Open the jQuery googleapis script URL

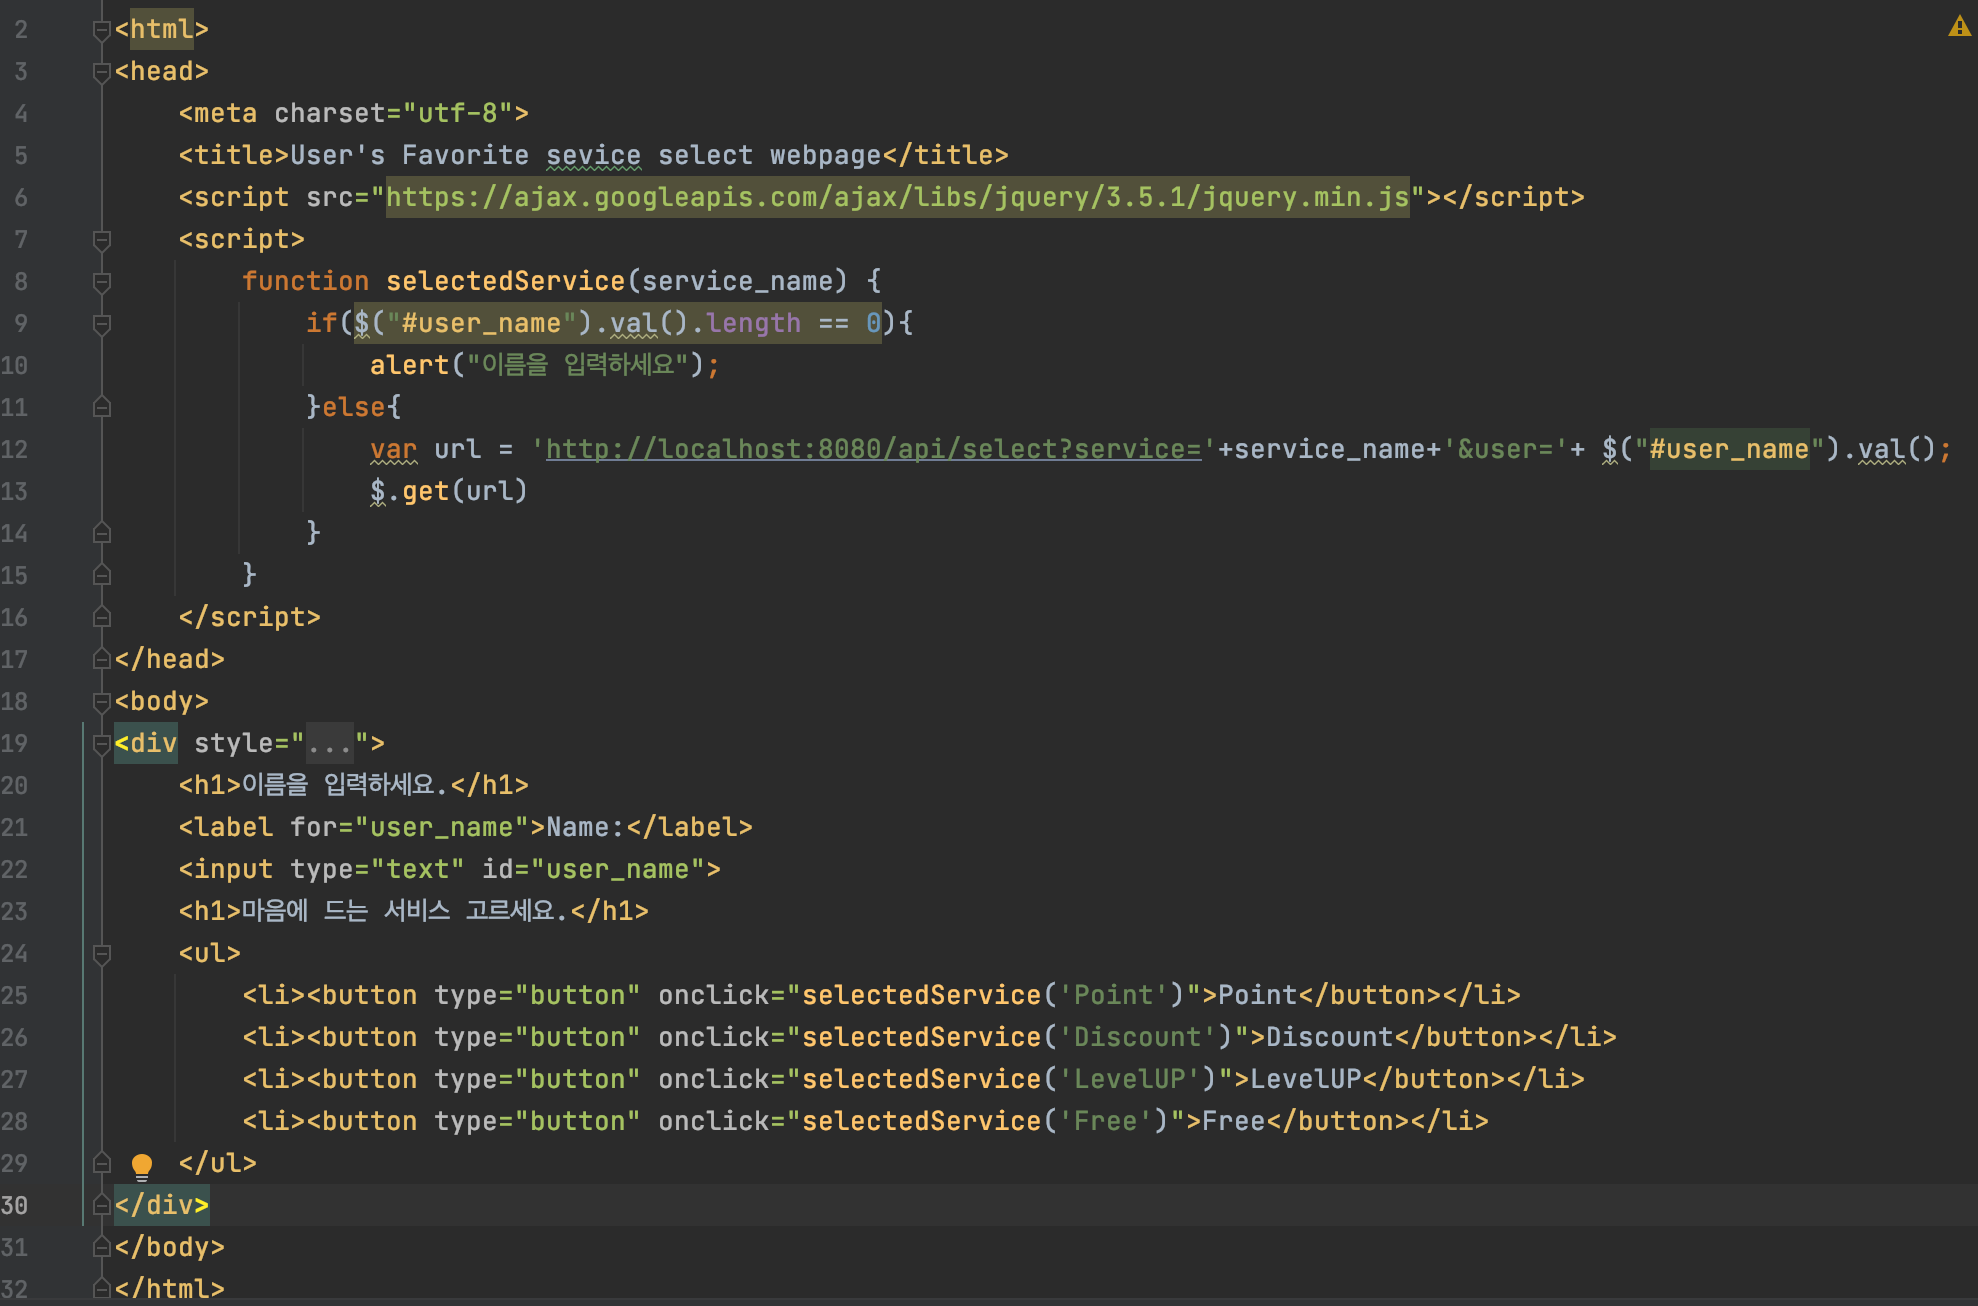(x=896, y=198)
